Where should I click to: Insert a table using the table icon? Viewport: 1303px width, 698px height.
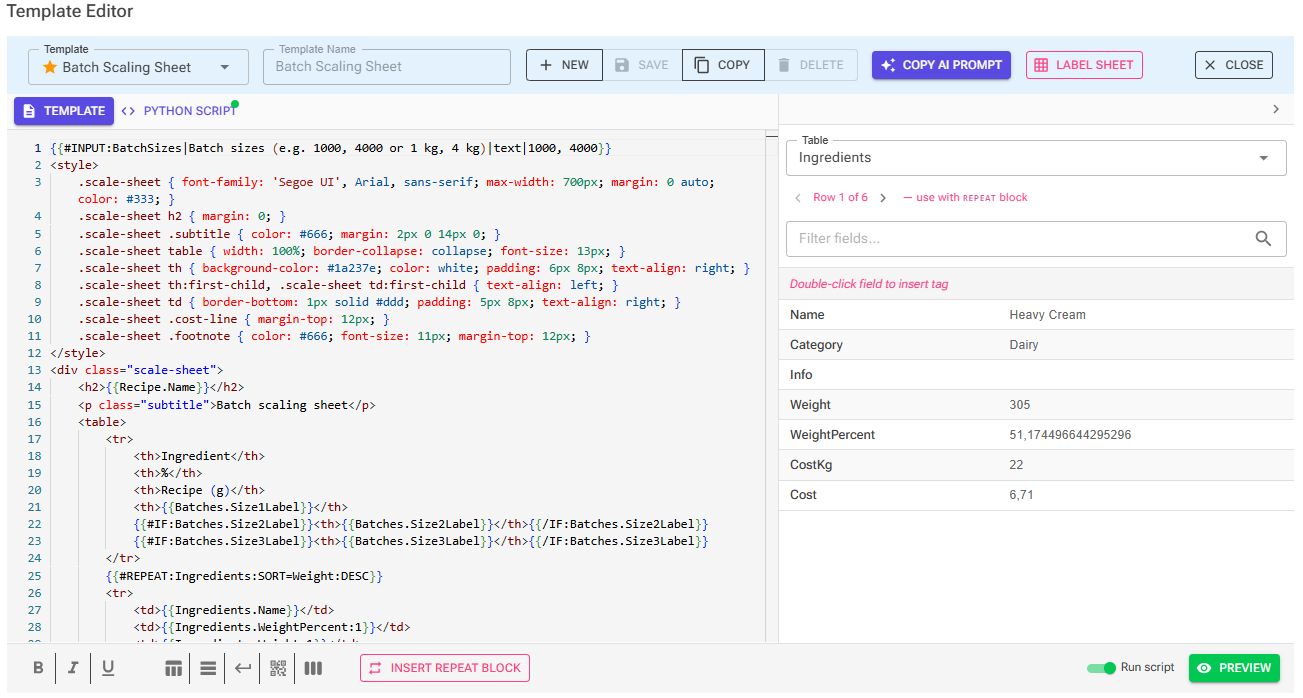coord(173,668)
